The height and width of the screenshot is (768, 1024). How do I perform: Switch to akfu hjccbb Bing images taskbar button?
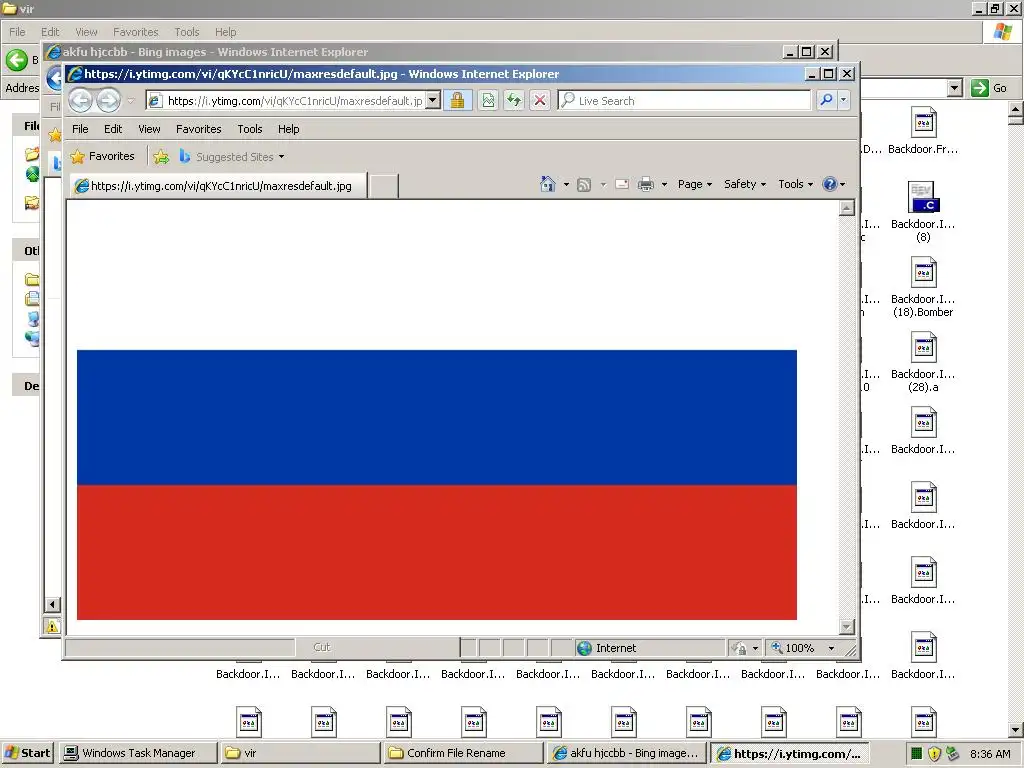tap(626, 753)
